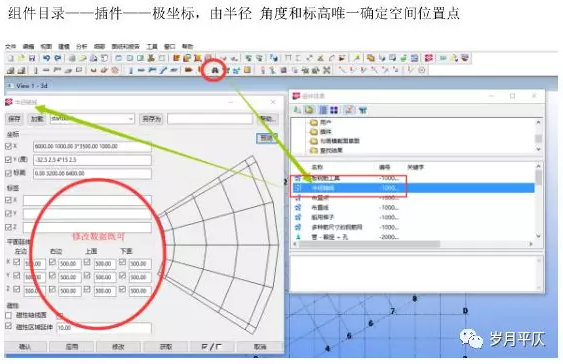Click scroll-down arrow of catalog folder tree
This screenshot has width=563, height=364.
tap(538, 149)
